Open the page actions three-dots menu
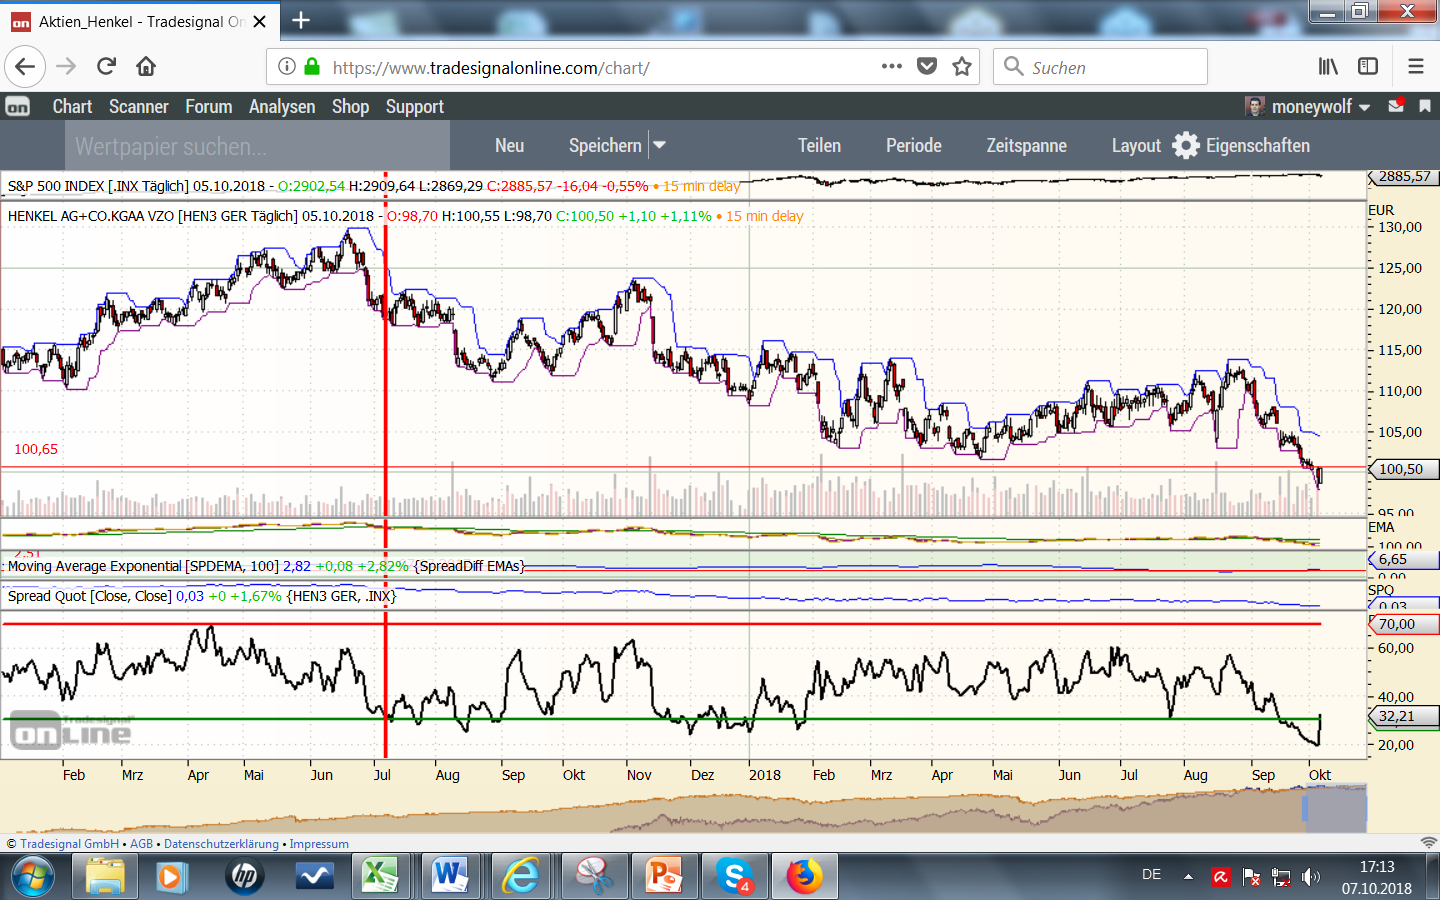The width and height of the screenshot is (1440, 900). (891, 67)
